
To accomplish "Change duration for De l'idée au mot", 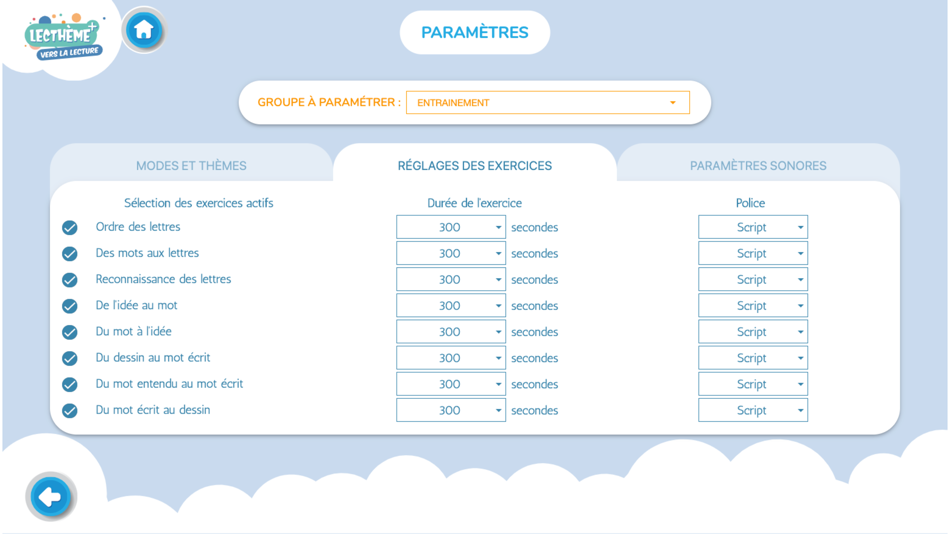I will (451, 305).
